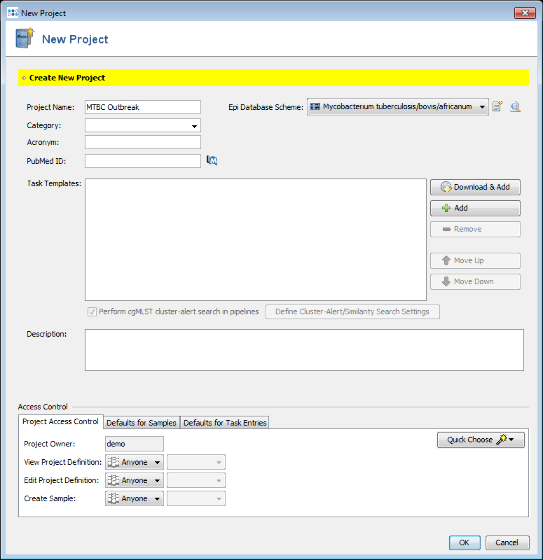This screenshot has height=560, width=543.
Task: Click the Add task template button
Action: tap(475, 208)
